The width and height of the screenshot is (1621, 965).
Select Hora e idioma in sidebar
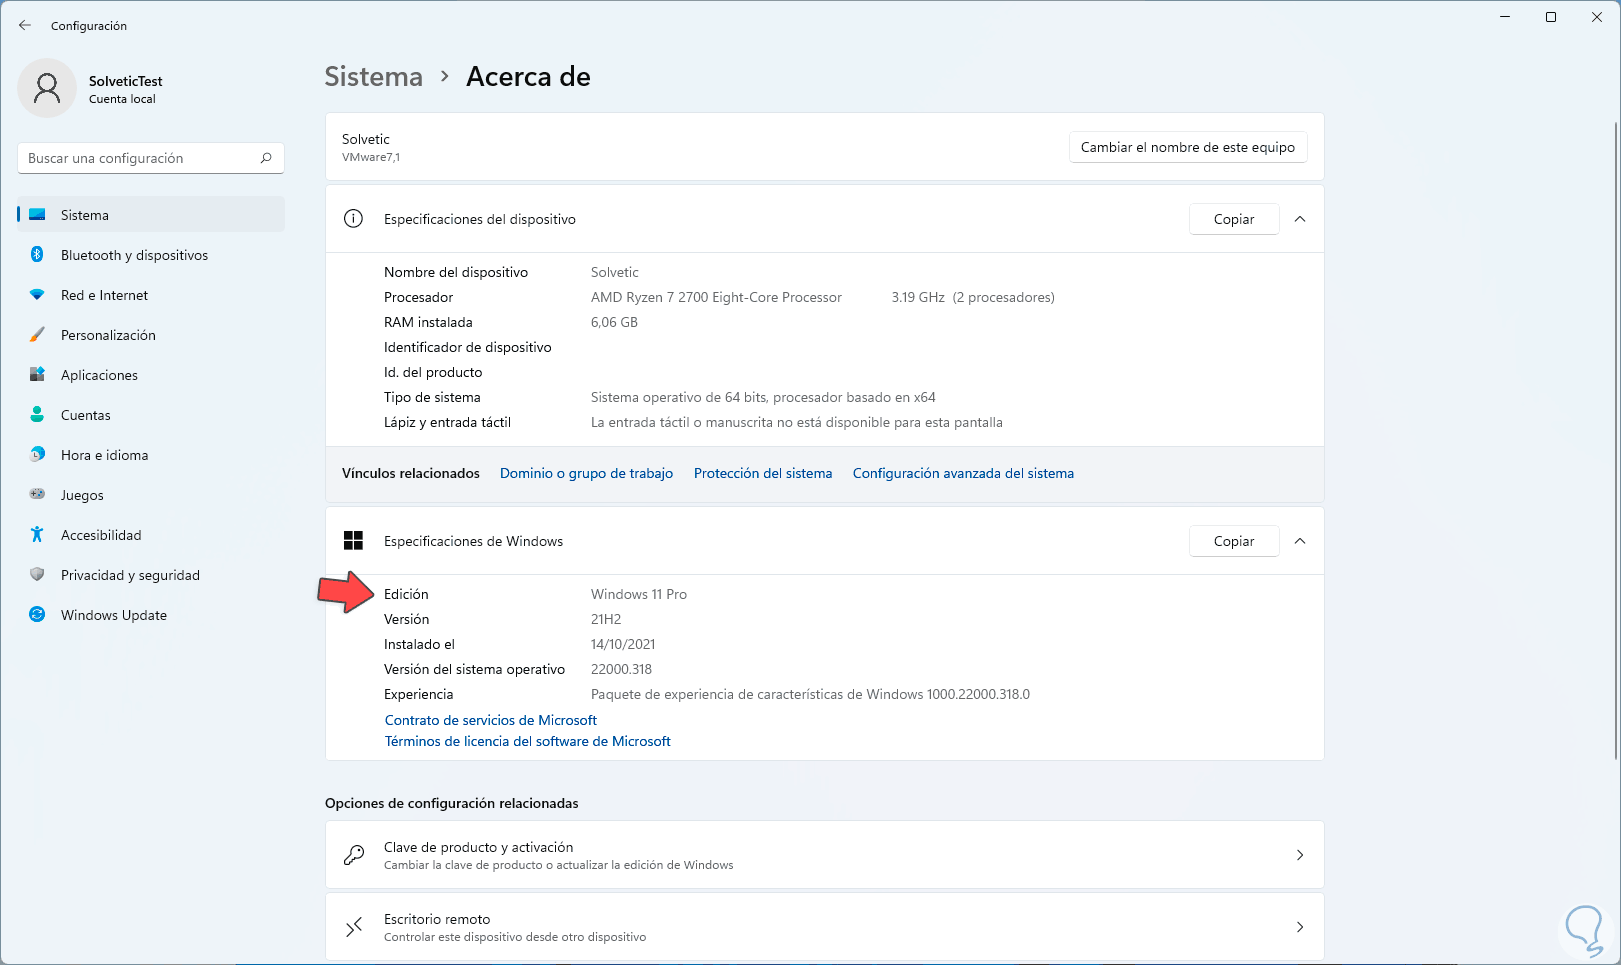click(x=104, y=455)
